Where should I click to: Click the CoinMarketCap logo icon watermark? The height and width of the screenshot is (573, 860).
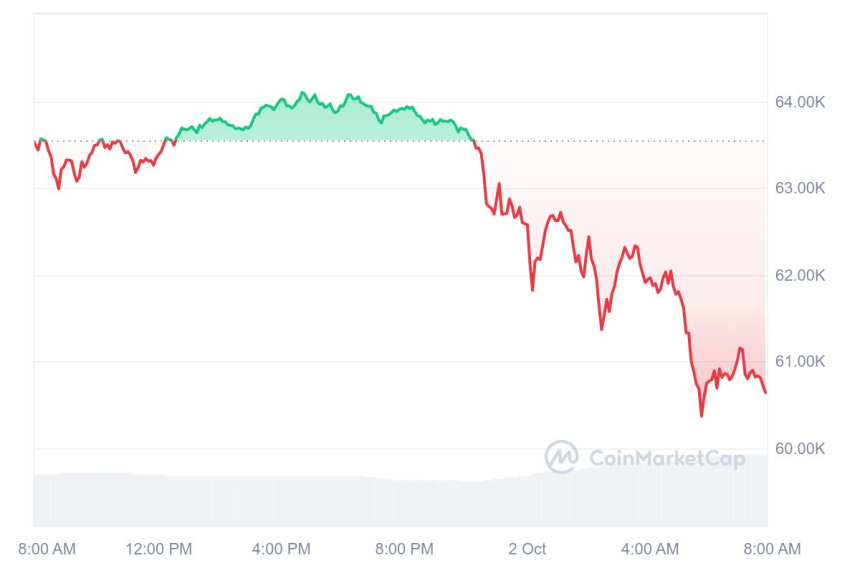(x=561, y=457)
